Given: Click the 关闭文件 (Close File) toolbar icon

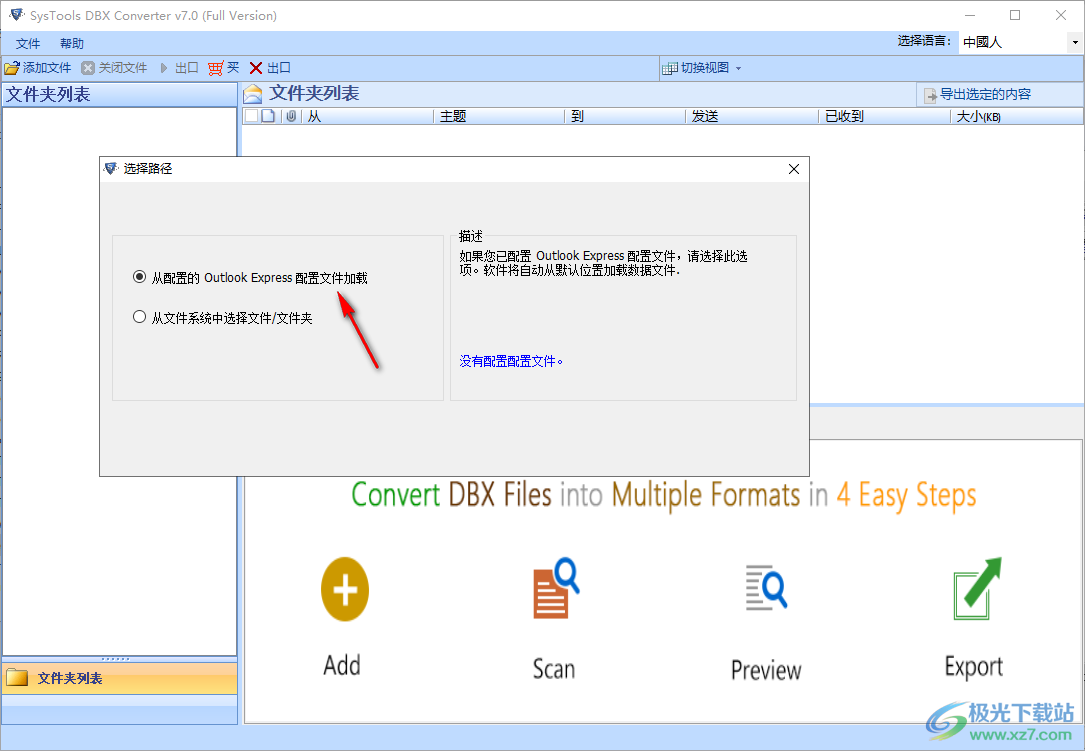Looking at the screenshot, I should point(89,67).
